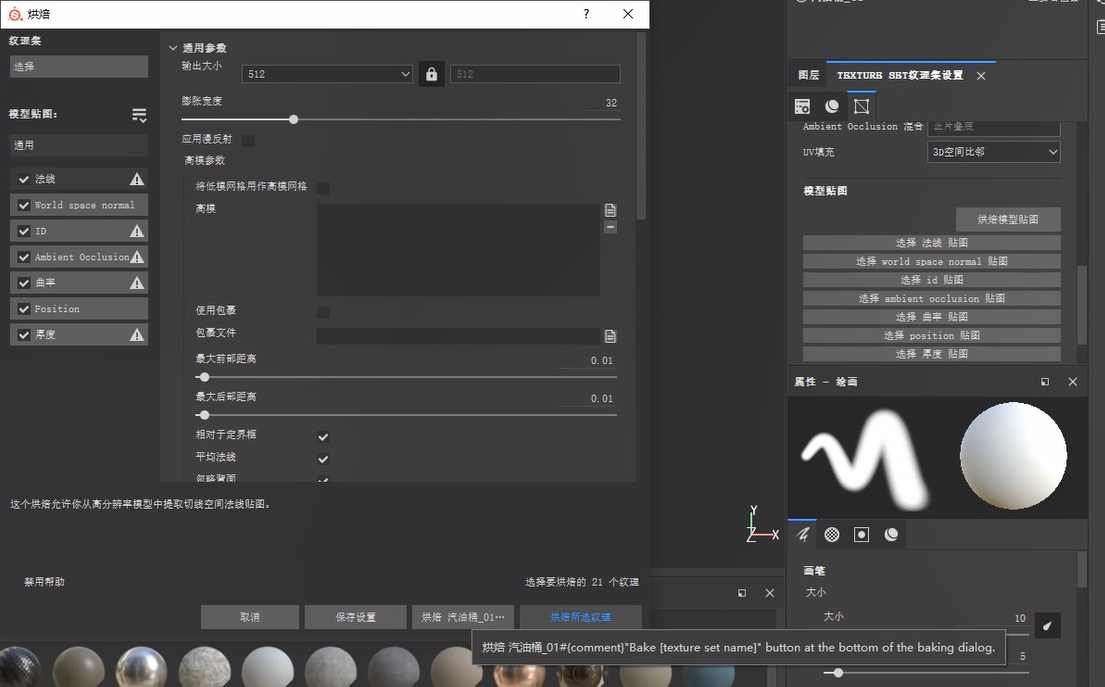Image resolution: width=1105 pixels, height=687 pixels.
Task: Click the mesh settings icon in texture set settings
Action: pyautogui.click(x=861, y=106)
